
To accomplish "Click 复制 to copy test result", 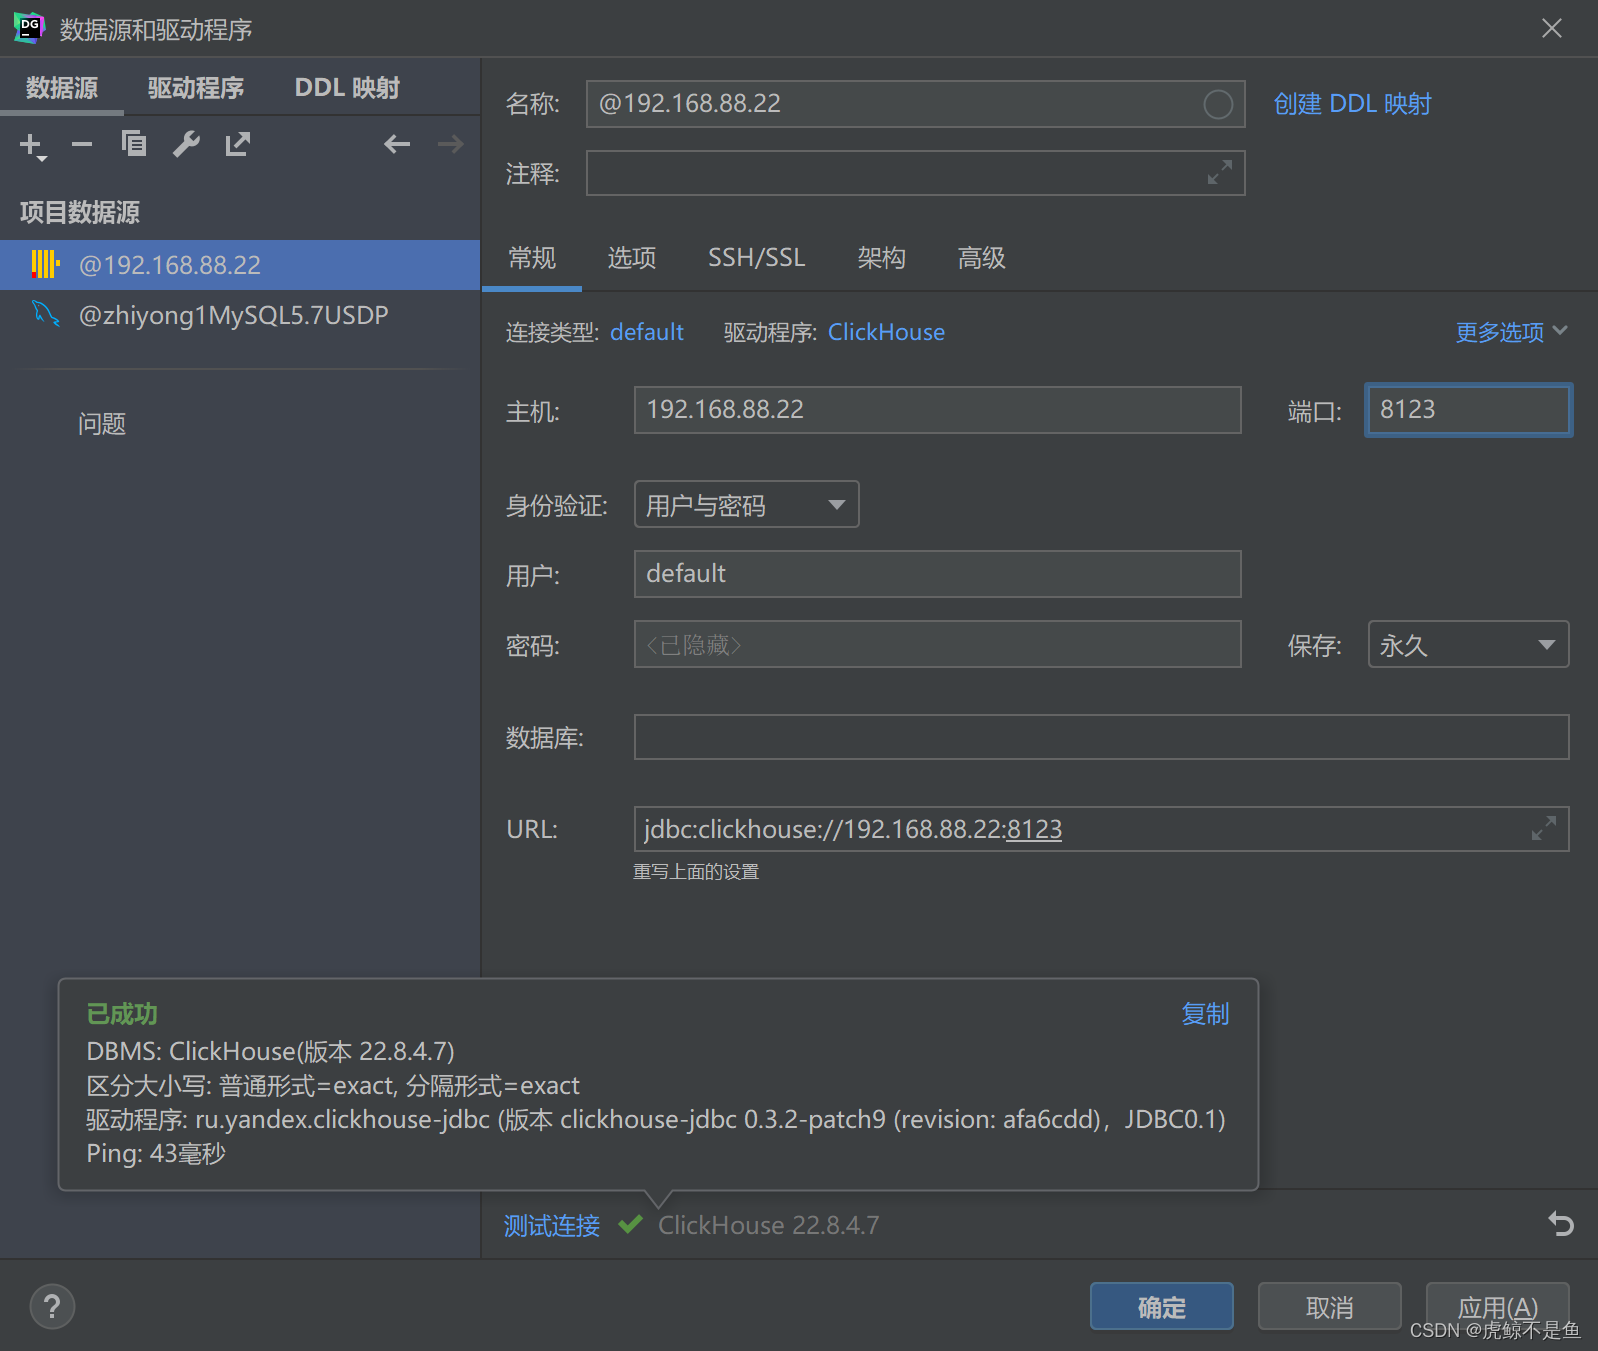I will 1205,1014.
